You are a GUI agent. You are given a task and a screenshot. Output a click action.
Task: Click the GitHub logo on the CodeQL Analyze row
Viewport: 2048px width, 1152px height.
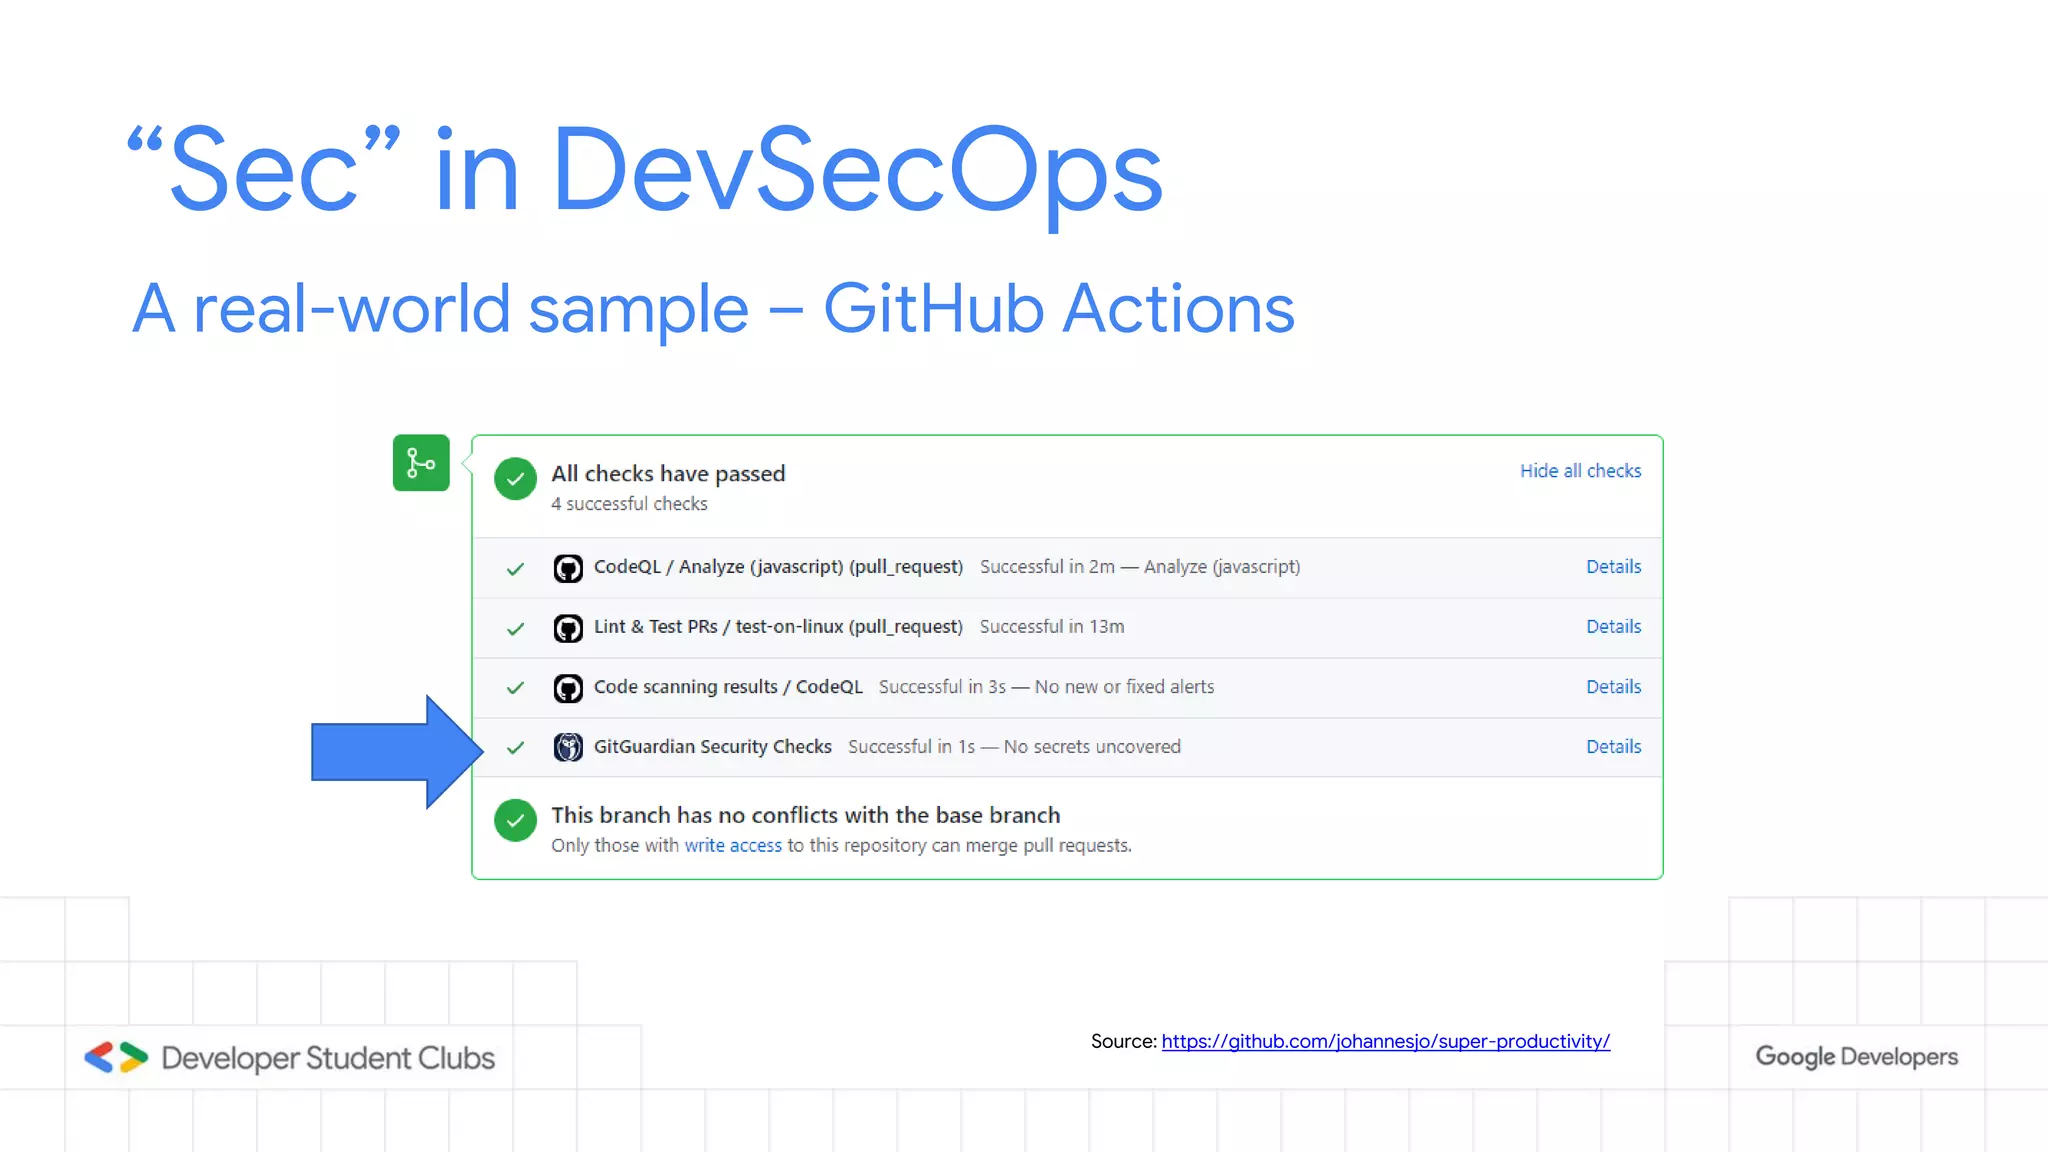tap(568, 568)
